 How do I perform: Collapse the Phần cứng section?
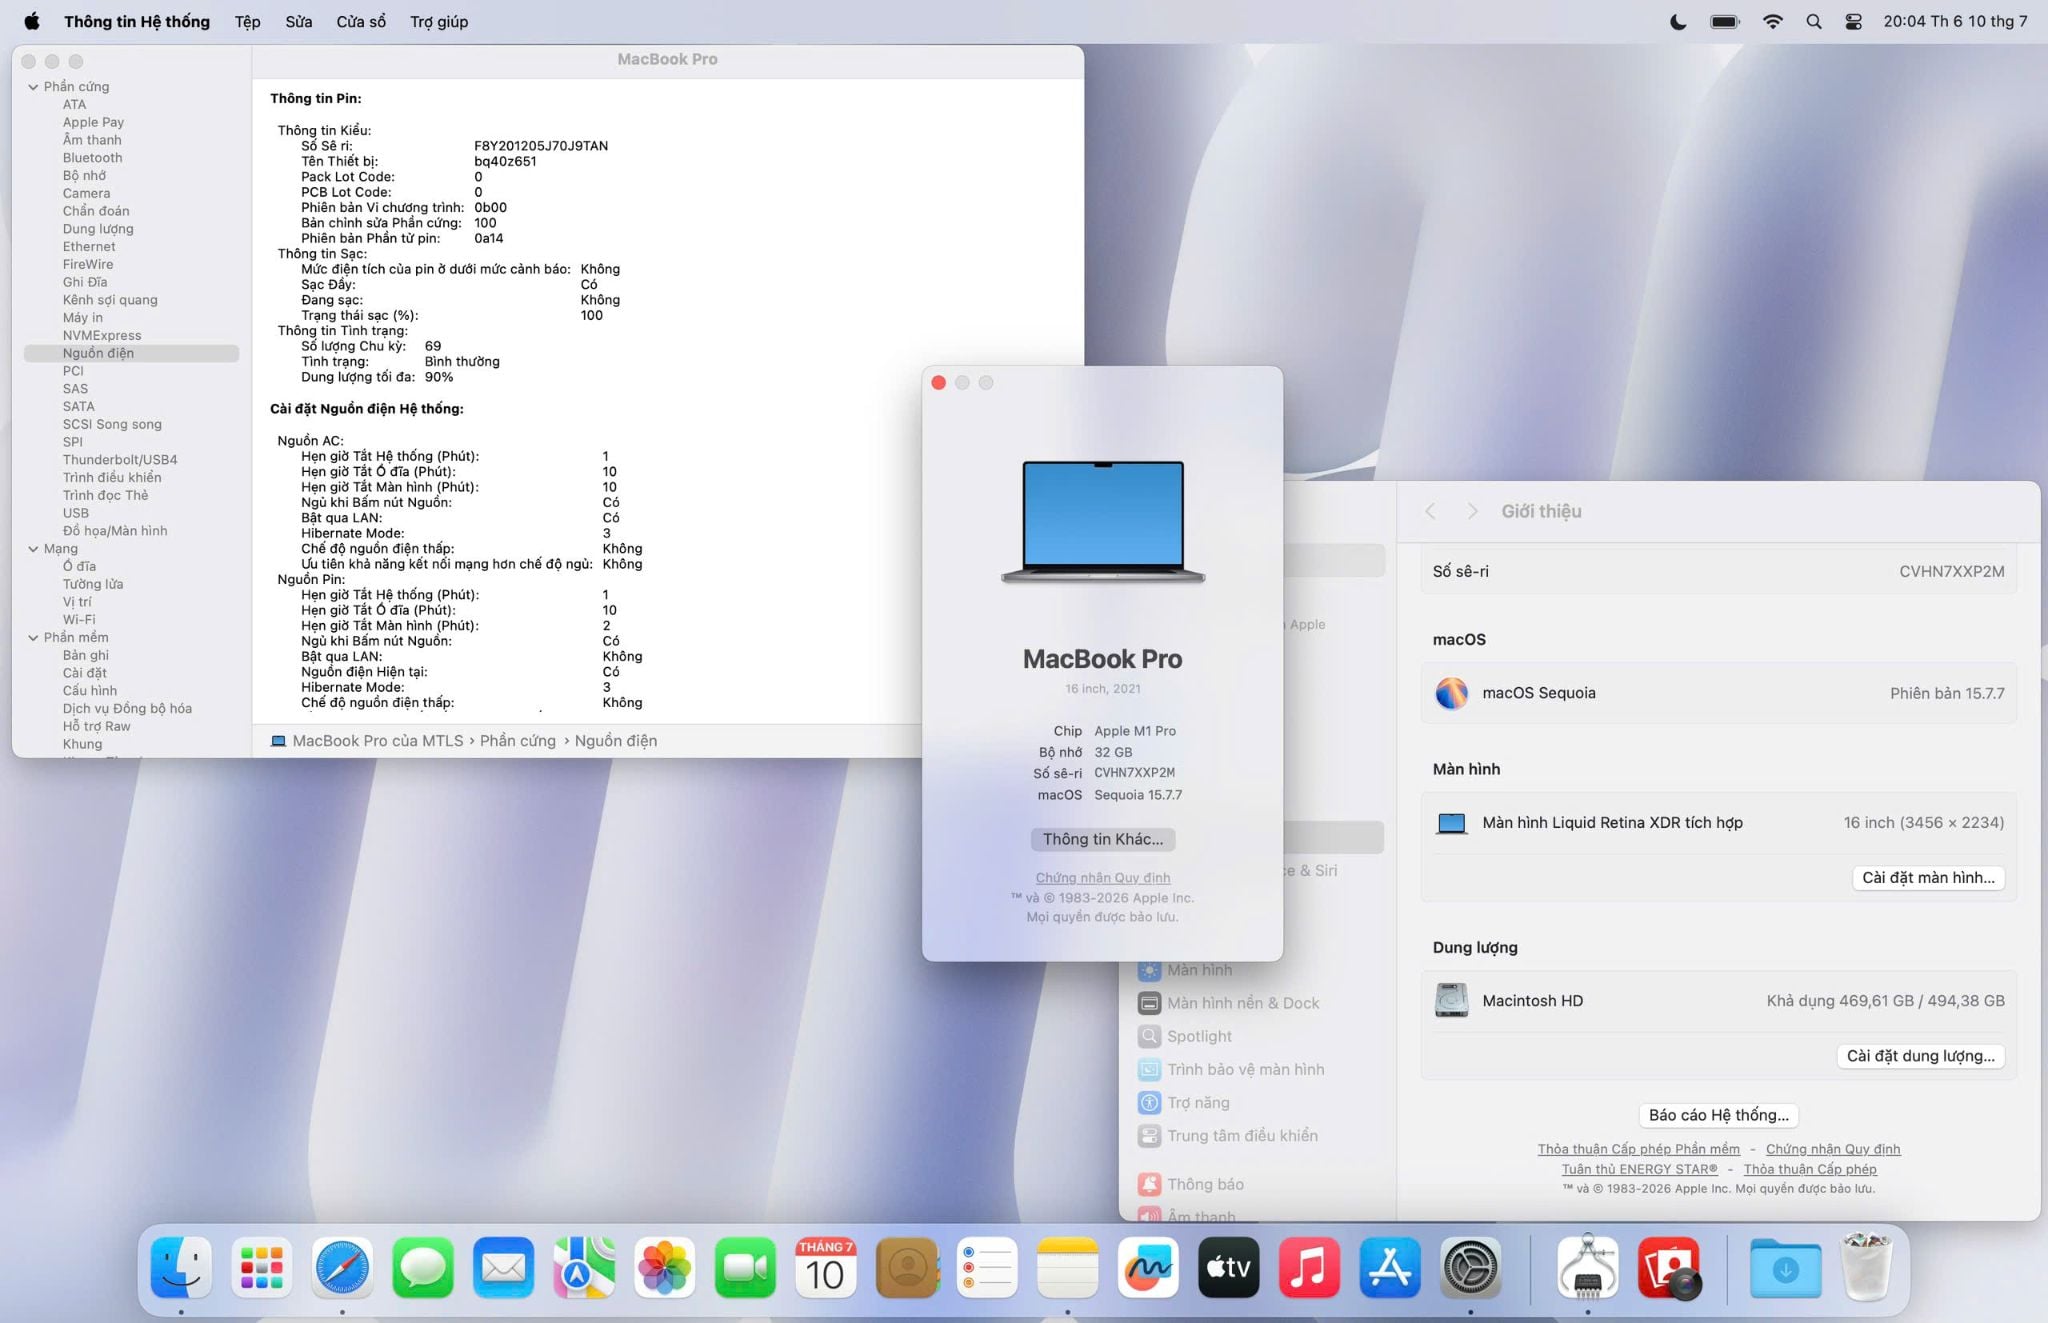pyautogui.click(x=33, y=87)
